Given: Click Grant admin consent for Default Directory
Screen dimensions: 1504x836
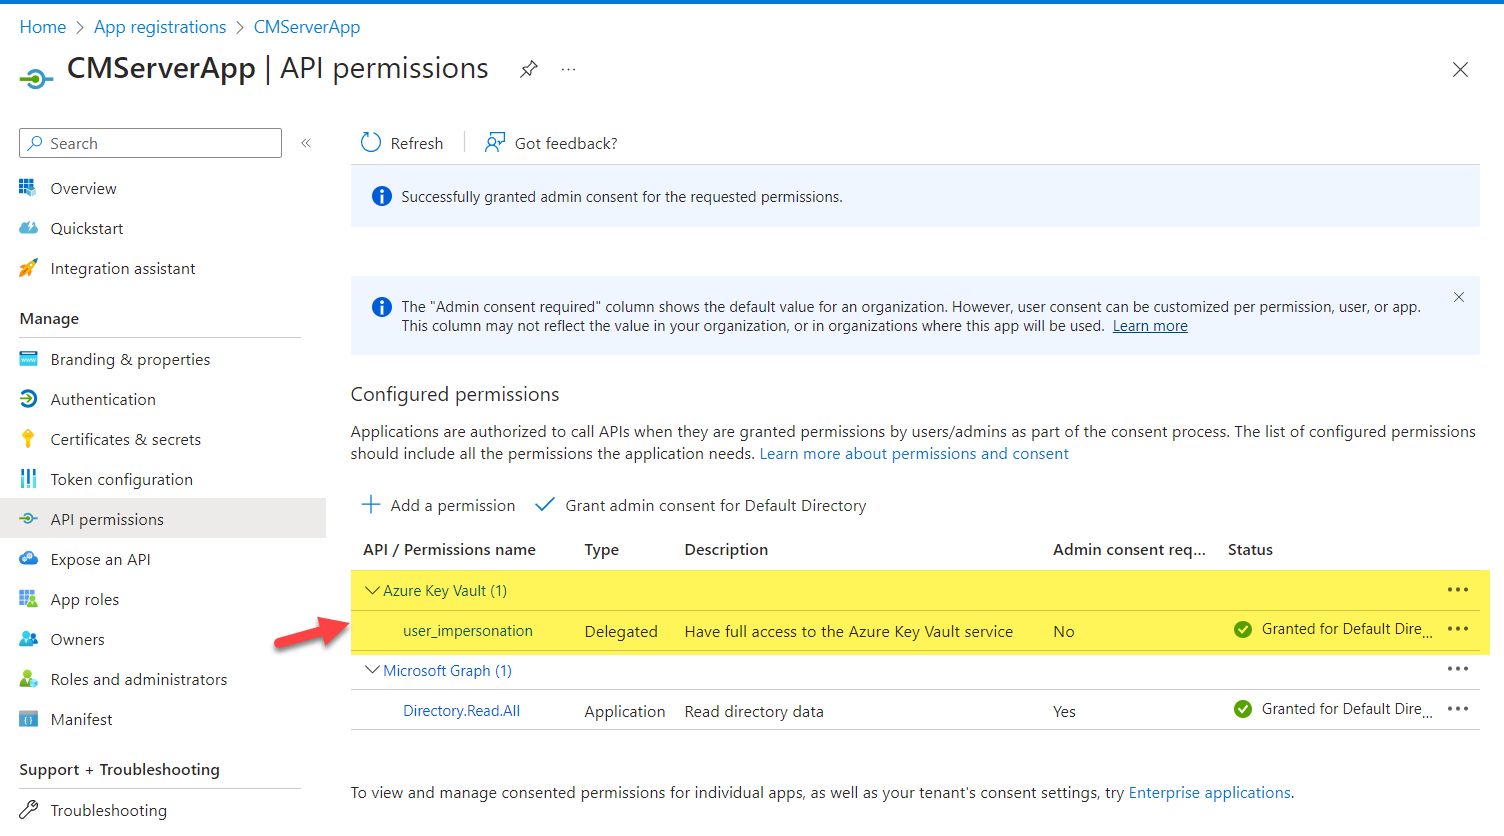Looking at the screenshot, I should 701,505.
